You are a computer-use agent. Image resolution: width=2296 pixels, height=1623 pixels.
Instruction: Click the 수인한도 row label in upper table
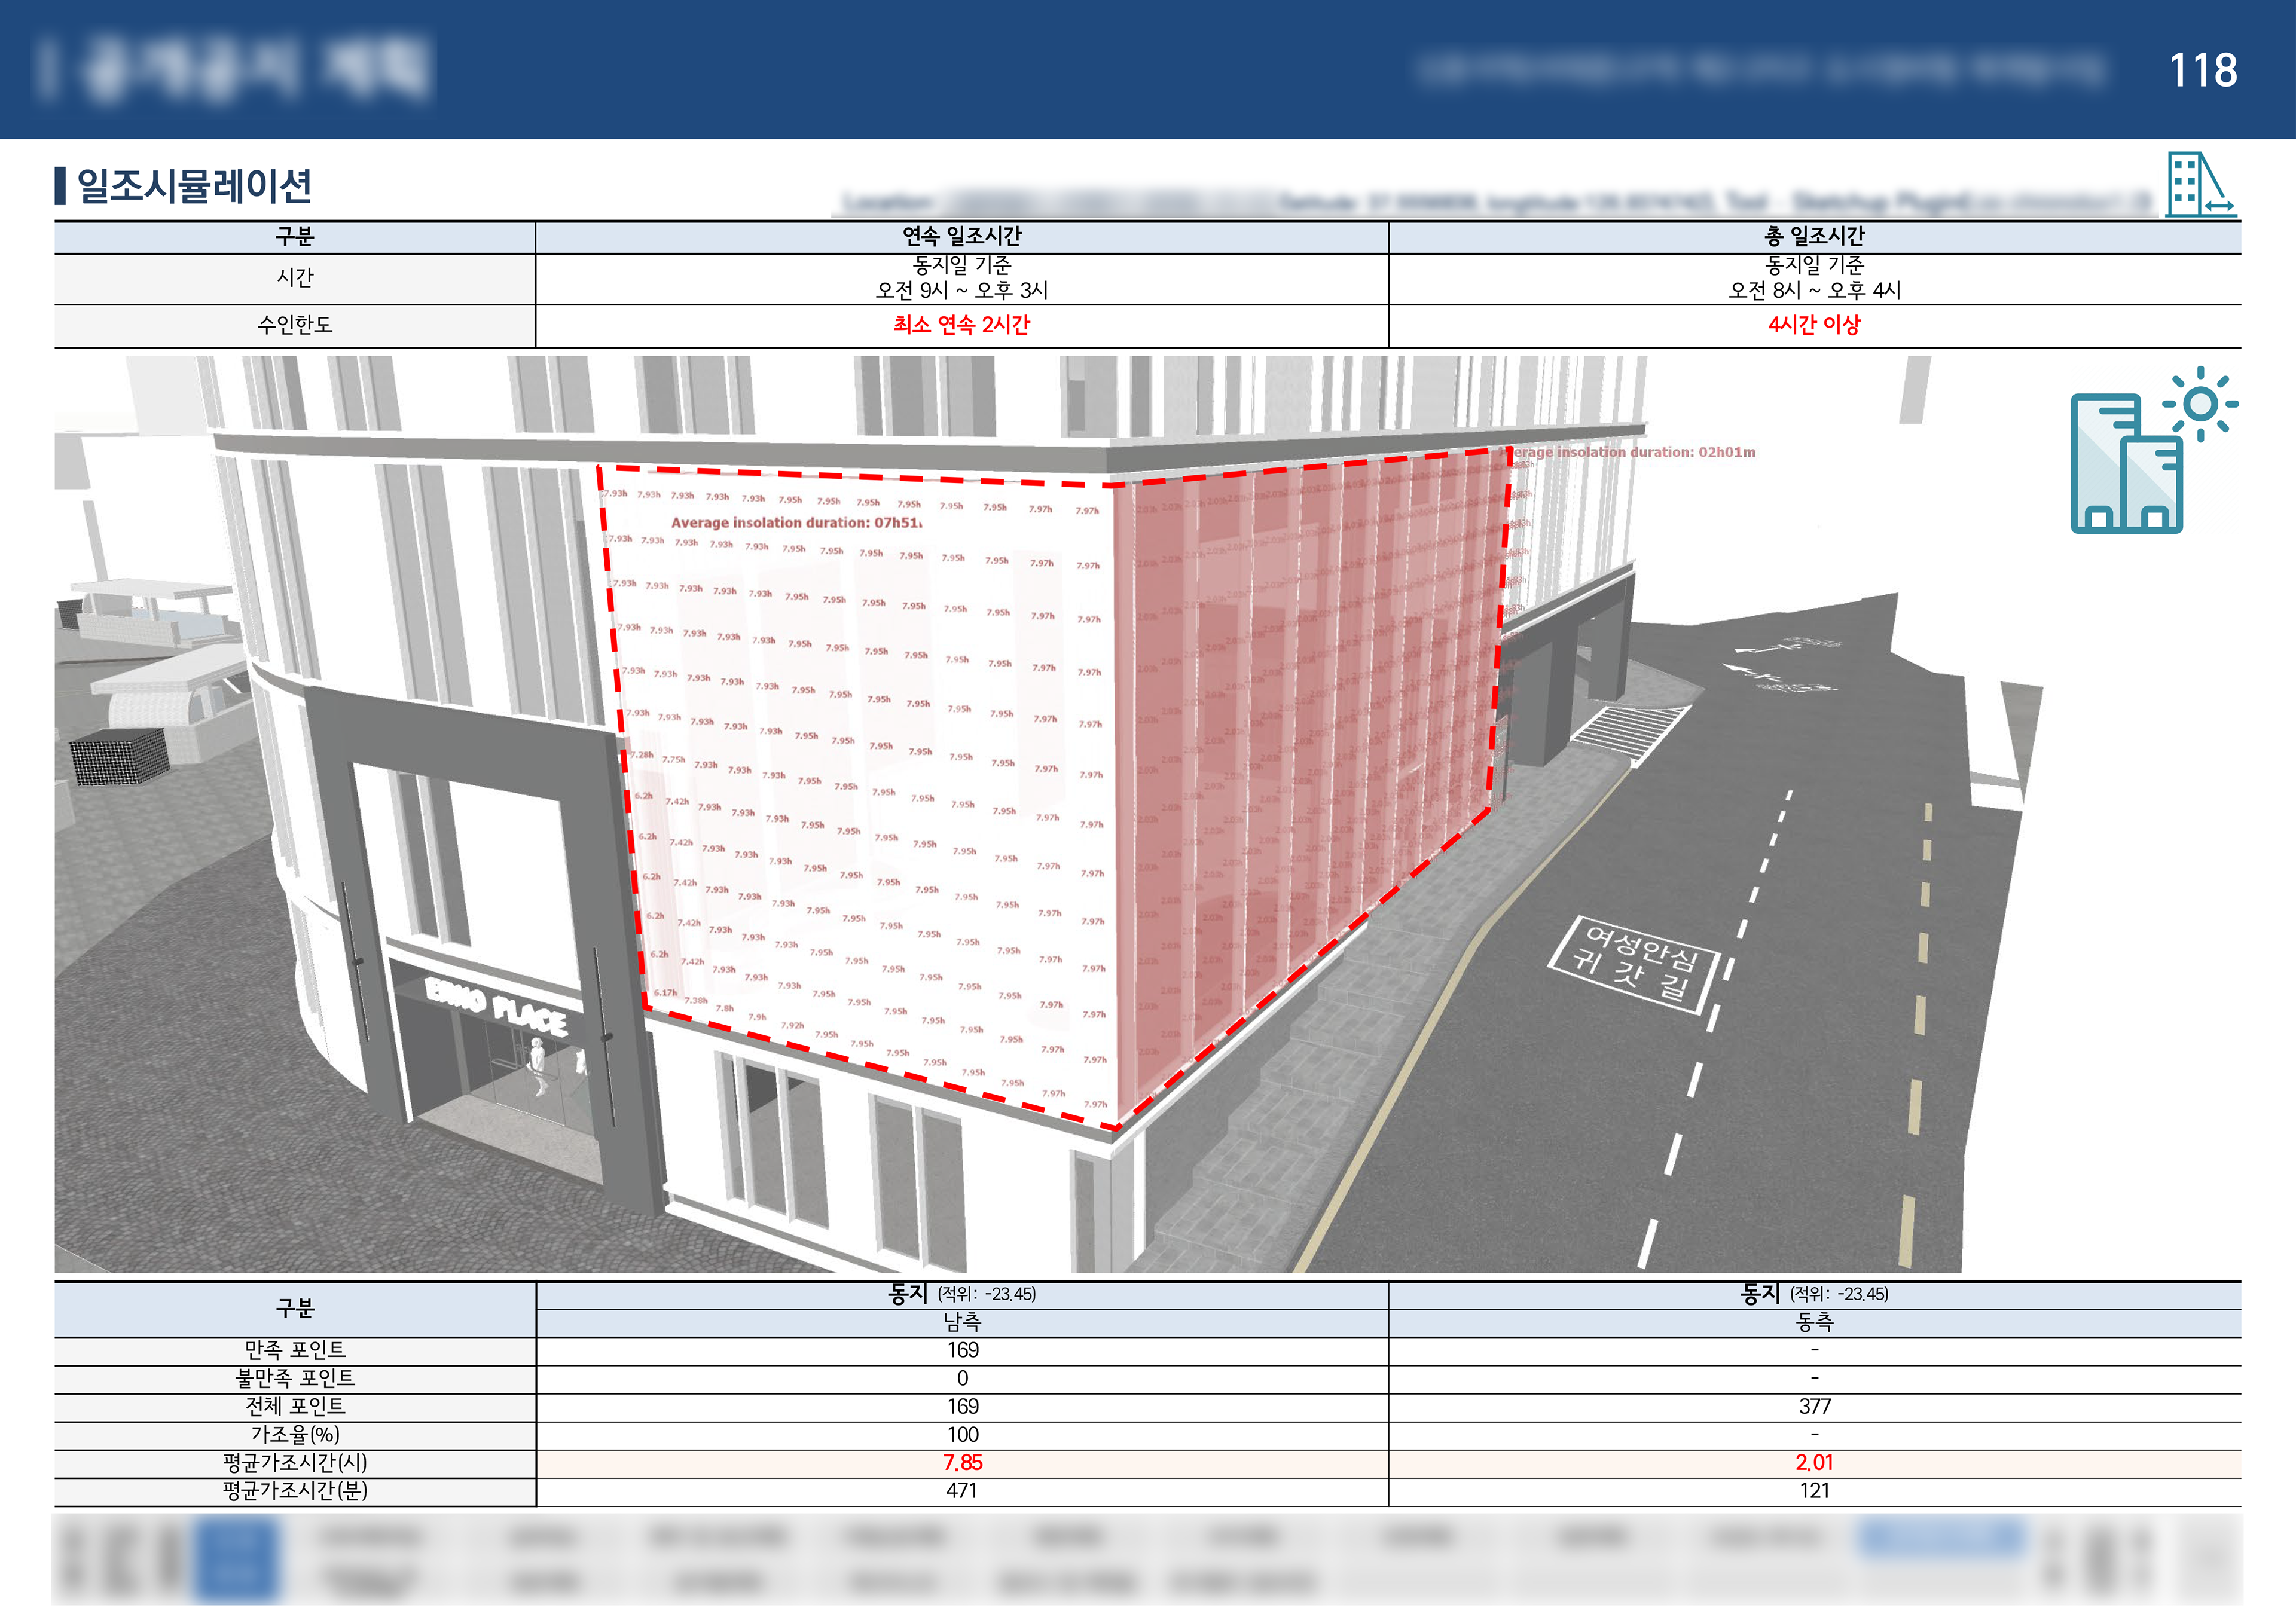295,325
